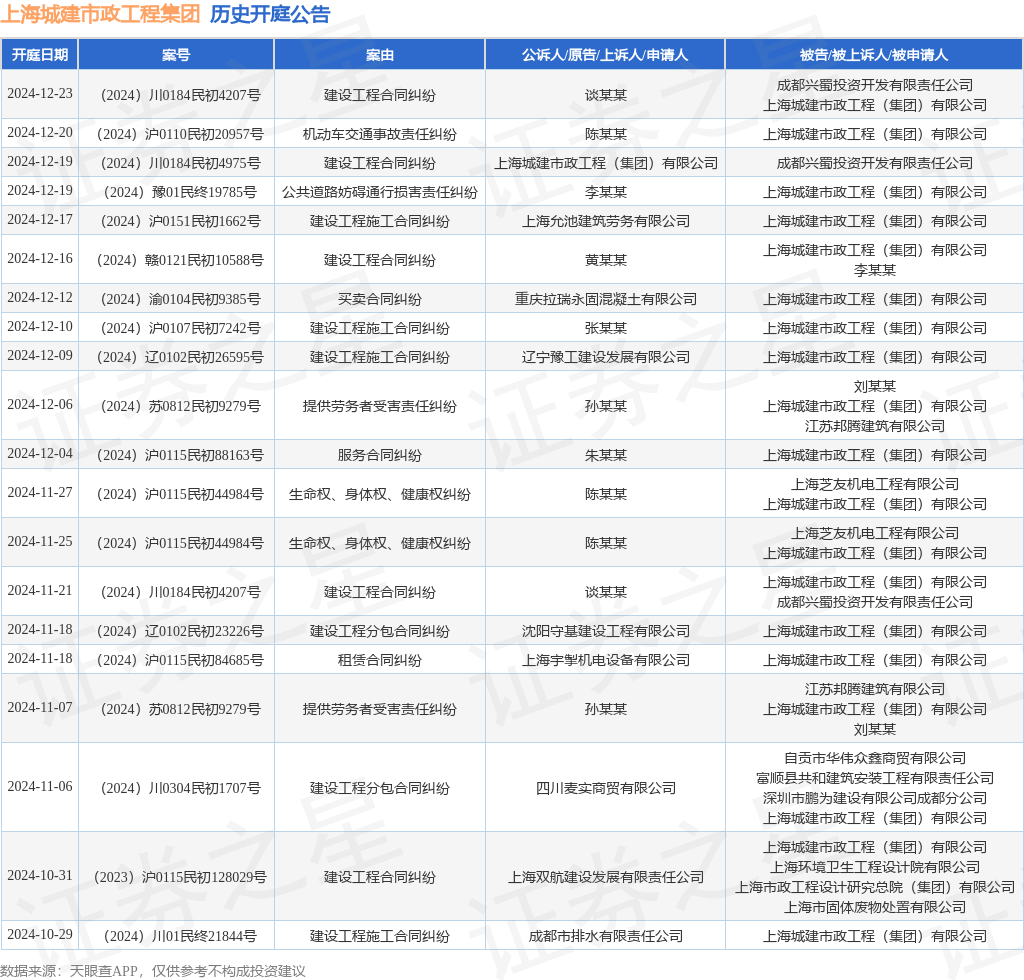The width and height of the screenshot is (1024, 980).
Task: Click the 开庭日期 column header
Action: click(40, 55)
